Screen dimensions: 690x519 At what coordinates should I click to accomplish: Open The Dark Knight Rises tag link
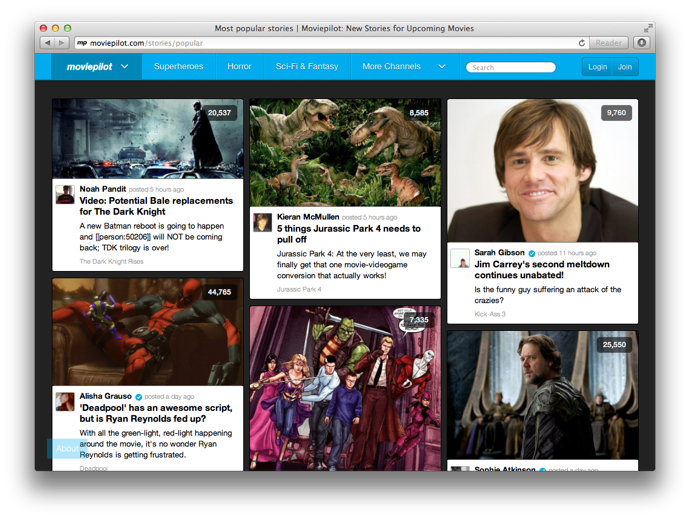coord(111,261)
